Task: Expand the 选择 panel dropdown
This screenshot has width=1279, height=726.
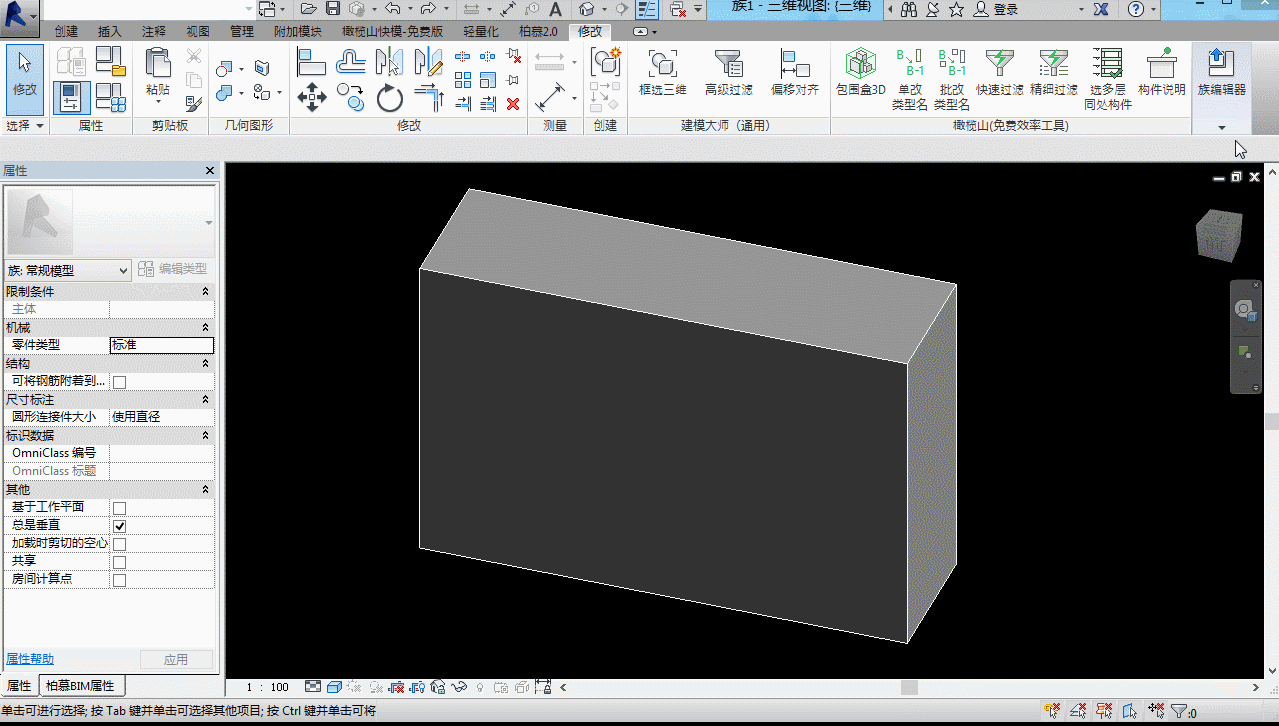Action: (x=25, y=126)
